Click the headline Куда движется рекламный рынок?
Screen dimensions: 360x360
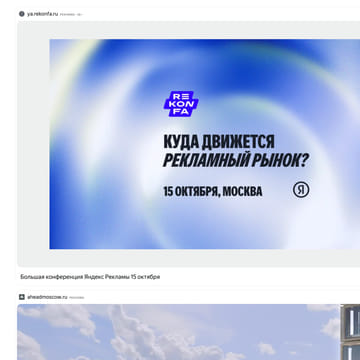[236, 151]
